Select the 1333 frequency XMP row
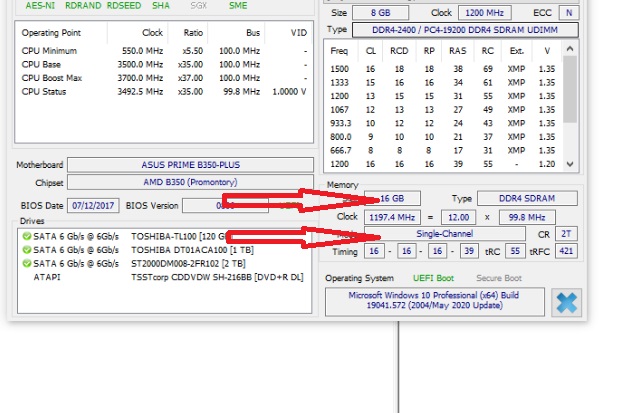Screen dimensions: 629x413 pyautogui.click(x=443, y=83)
